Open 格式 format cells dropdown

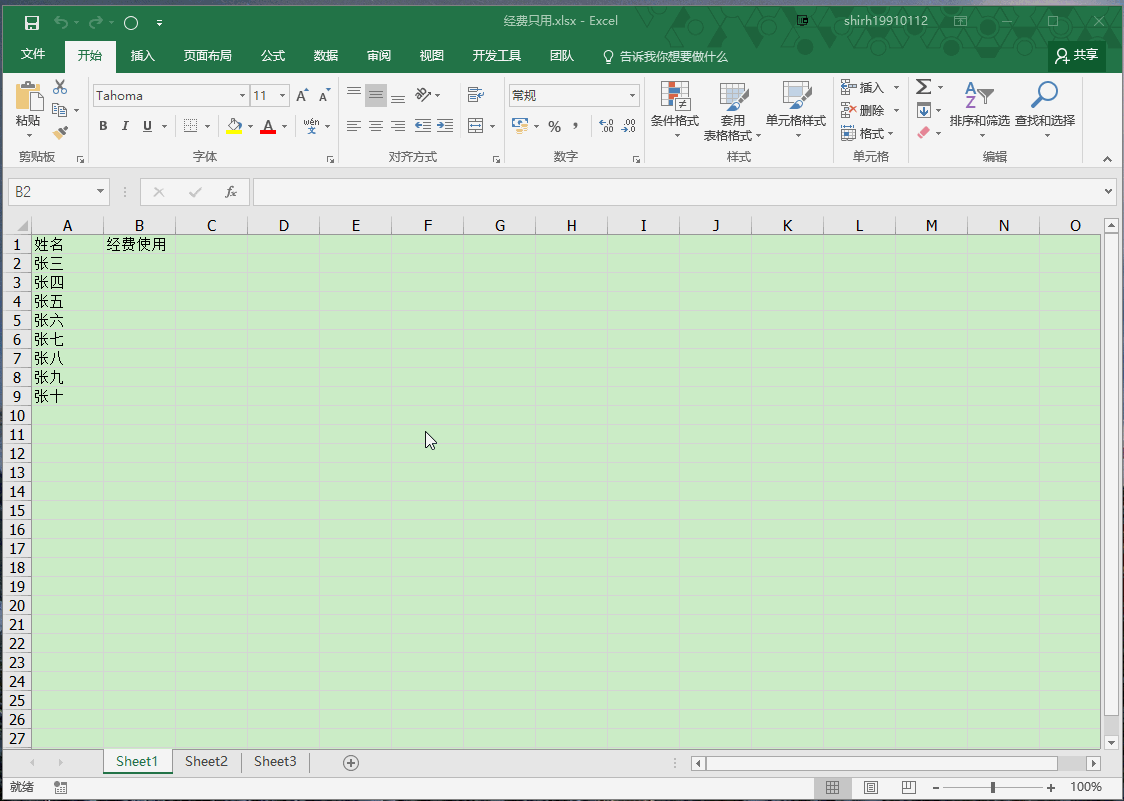tap(867, 133)
